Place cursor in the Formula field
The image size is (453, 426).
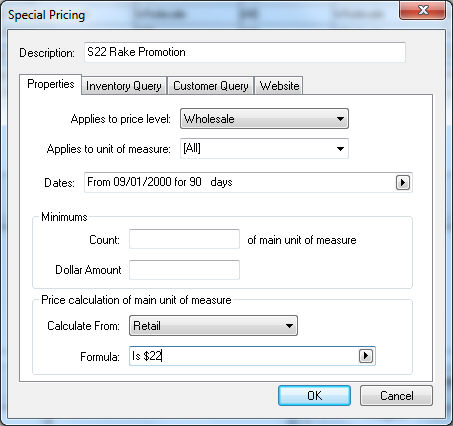click(x=243, y=356)
